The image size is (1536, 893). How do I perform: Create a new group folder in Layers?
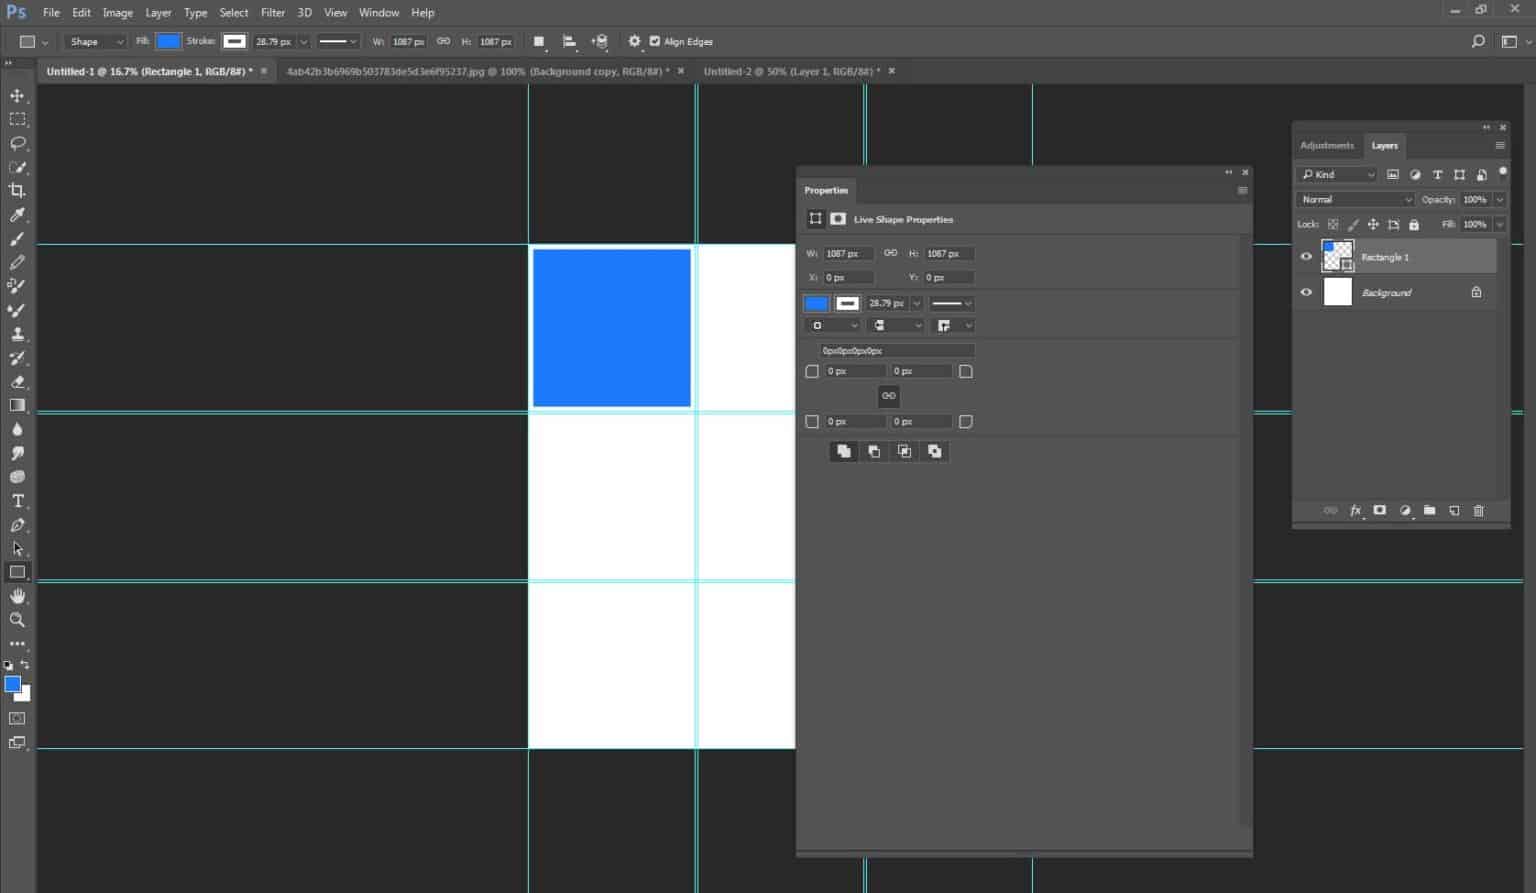pos(1429,510)
